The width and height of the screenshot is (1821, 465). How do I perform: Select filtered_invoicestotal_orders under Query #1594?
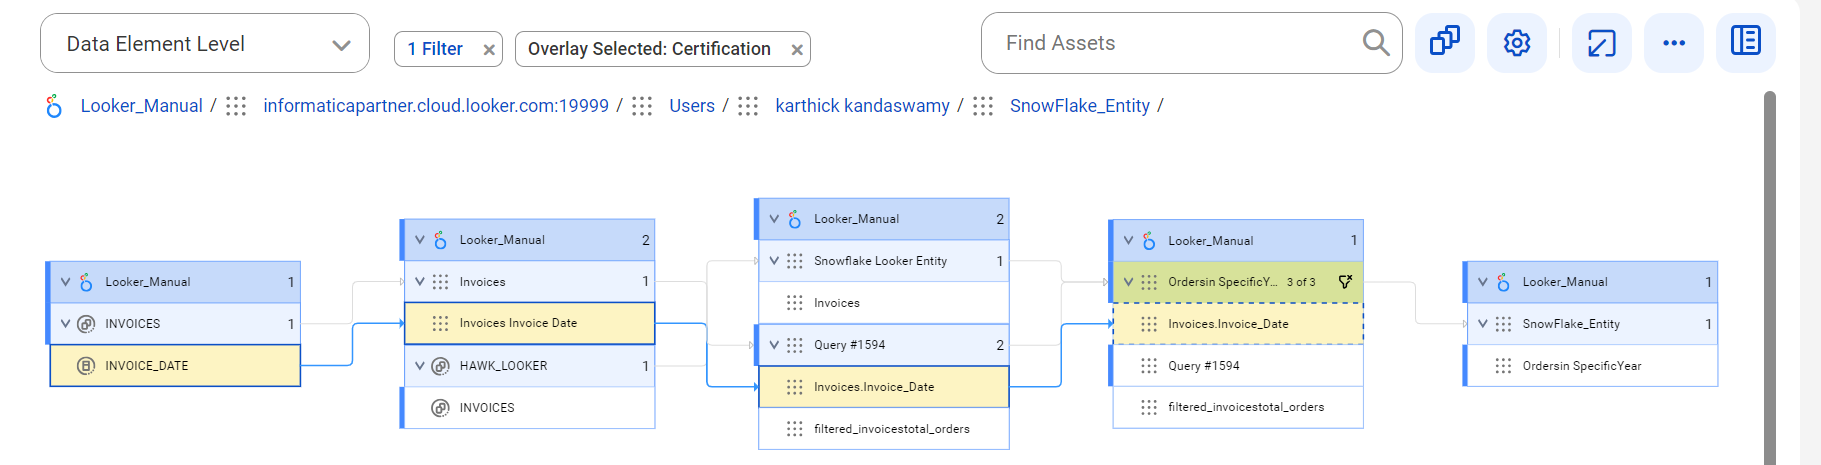pos(883,429)
